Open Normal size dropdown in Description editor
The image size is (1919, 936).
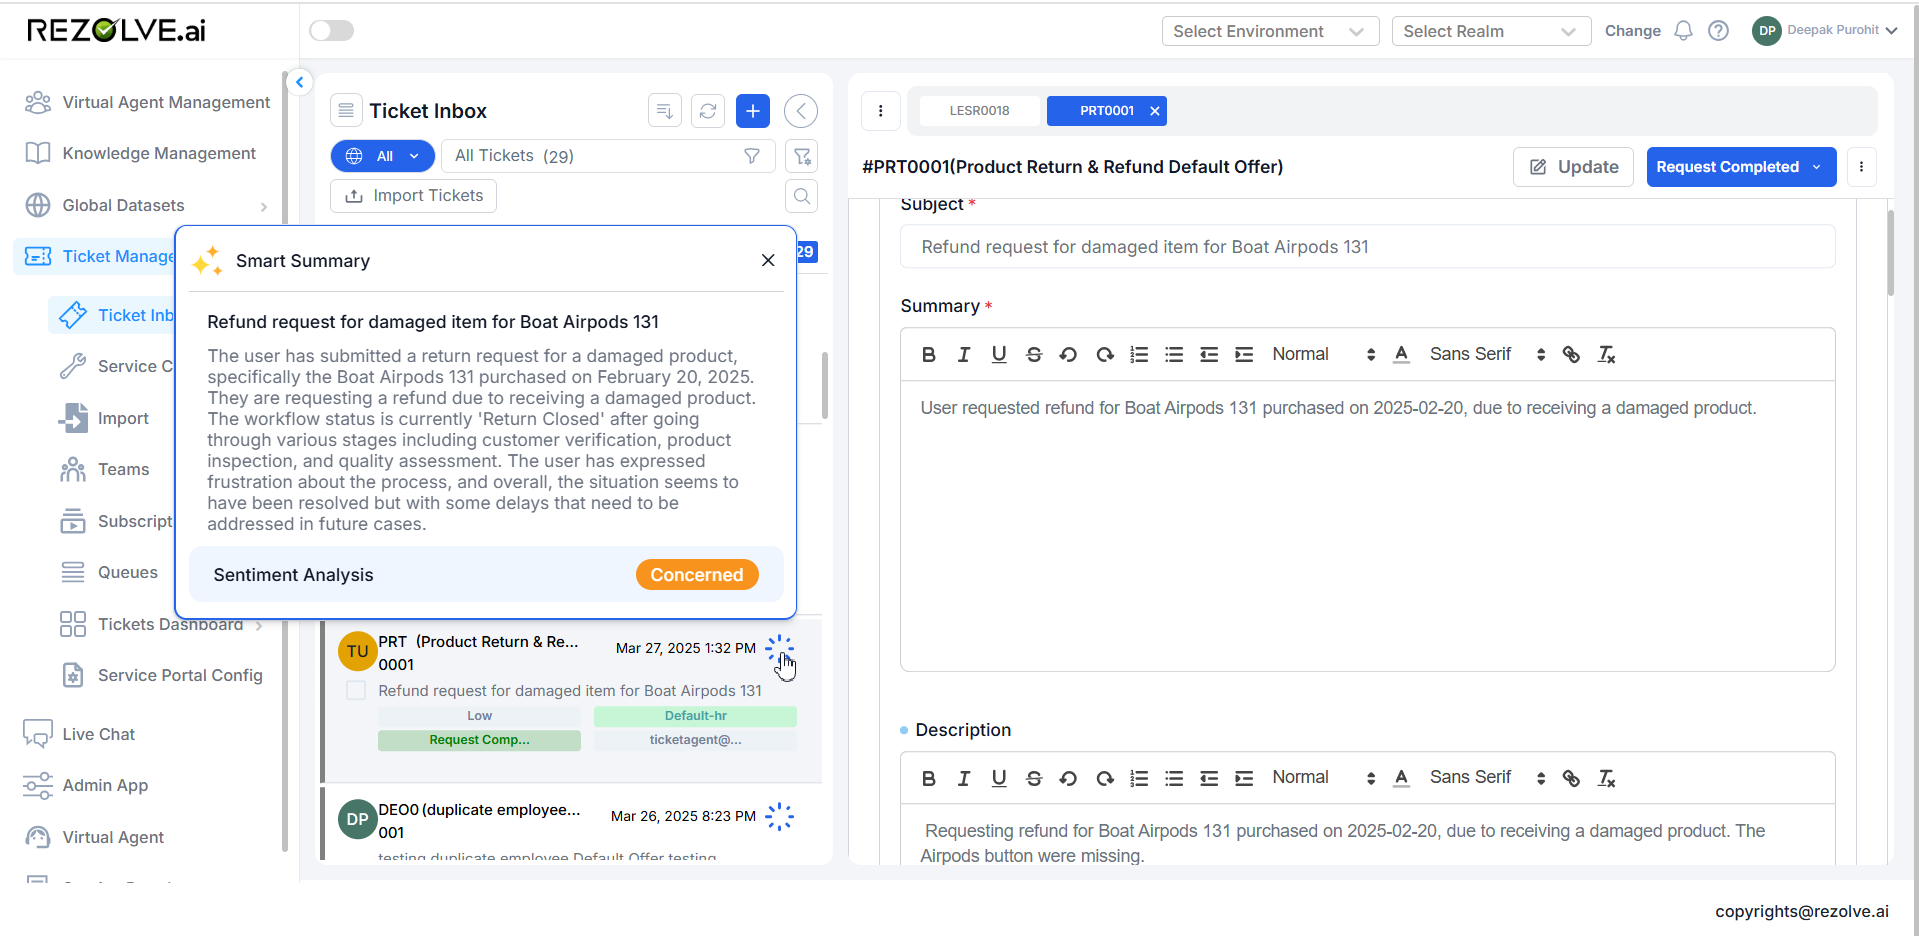pos(1323,778)
